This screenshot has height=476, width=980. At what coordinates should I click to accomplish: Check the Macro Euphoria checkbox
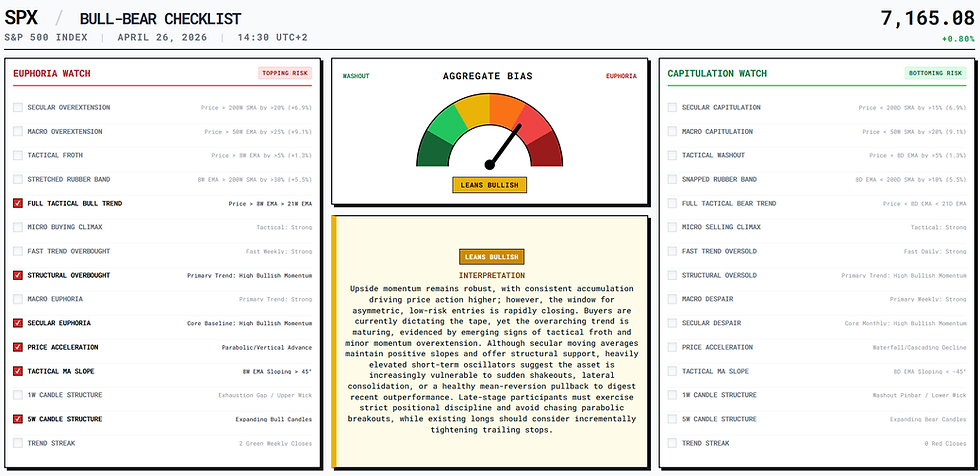pos(18,299)
